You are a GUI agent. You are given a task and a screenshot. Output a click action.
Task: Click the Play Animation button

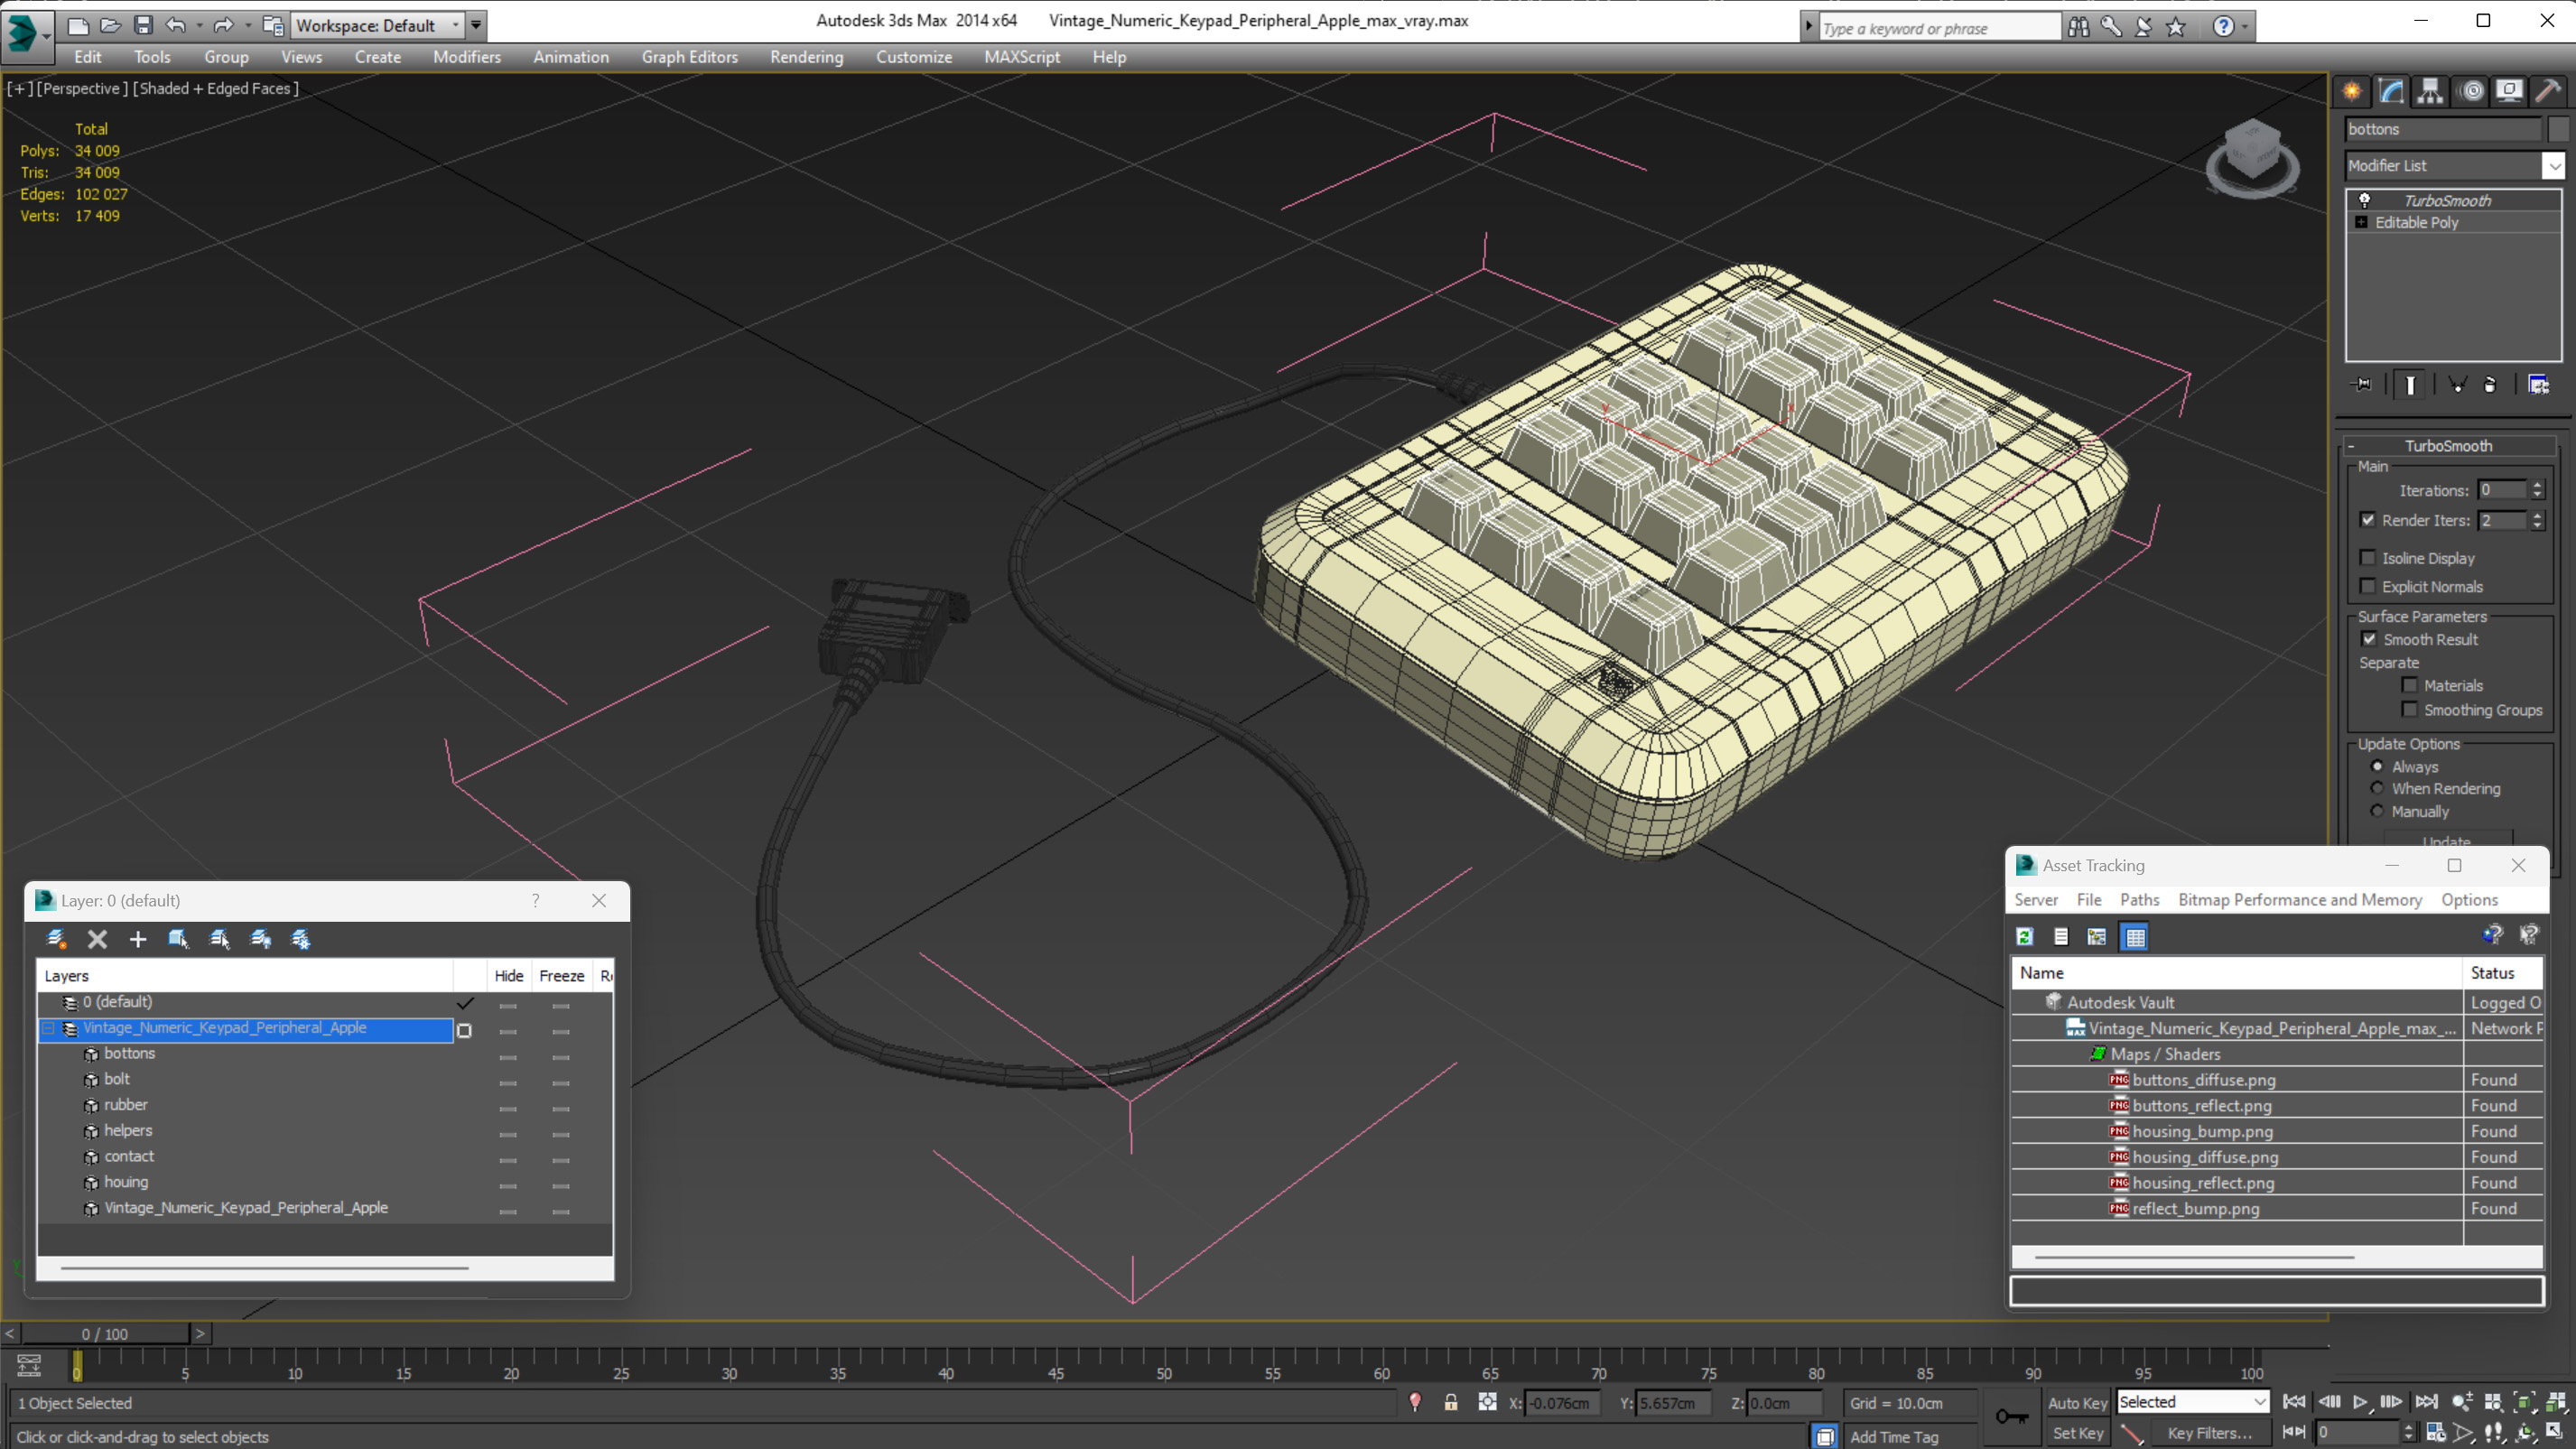(2360, 1402)
